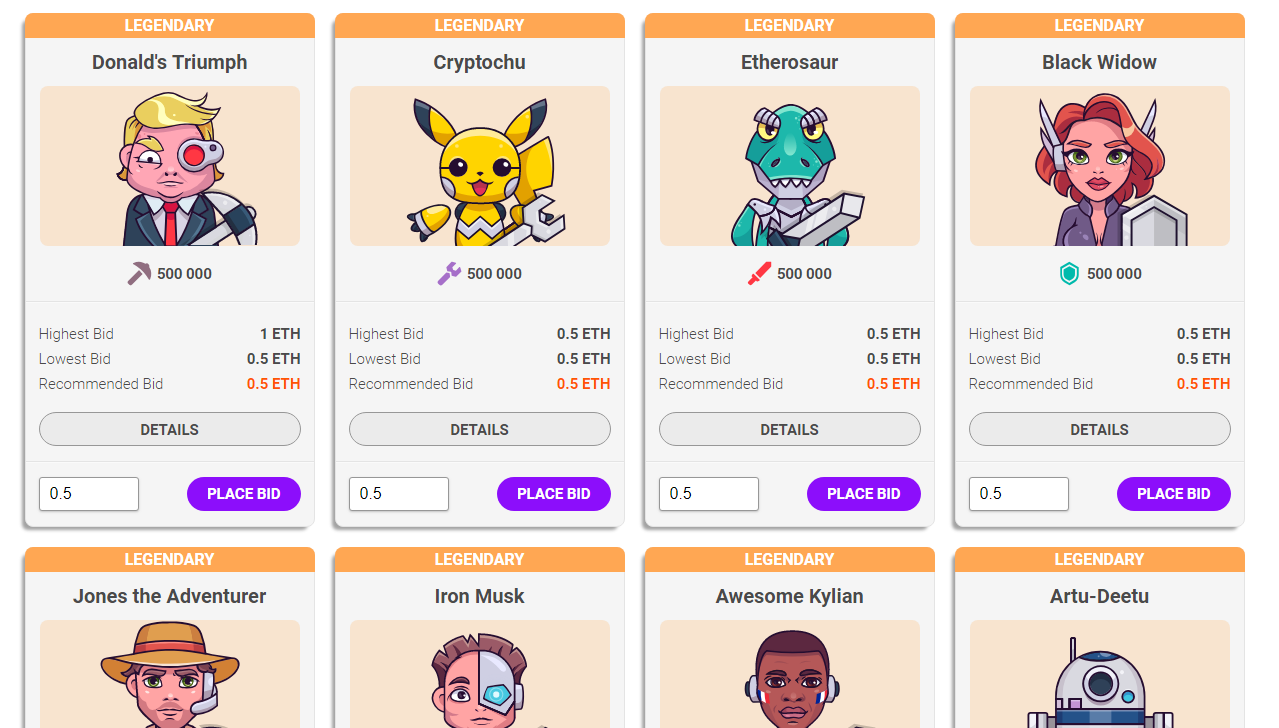
Task: Show Etherosaur details
Action: pos(790,429)
